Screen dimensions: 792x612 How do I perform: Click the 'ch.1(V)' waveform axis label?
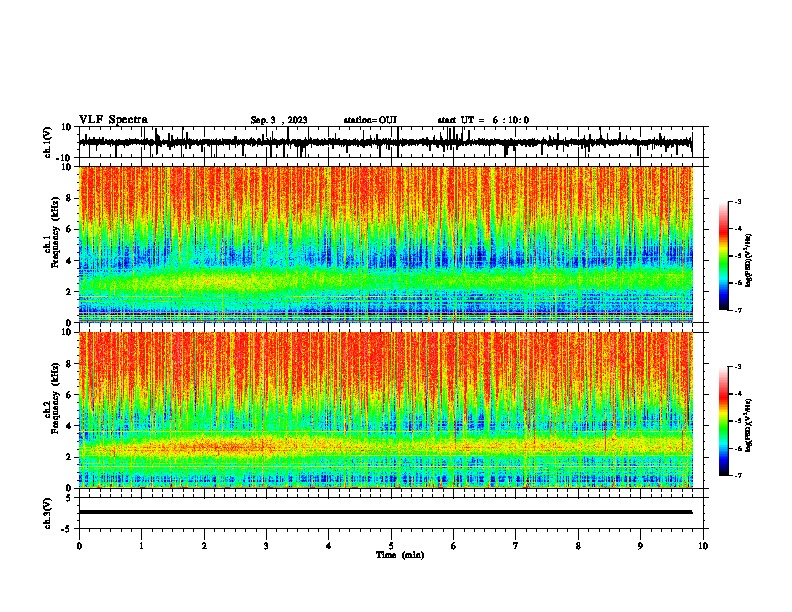[x=48, y=142]
